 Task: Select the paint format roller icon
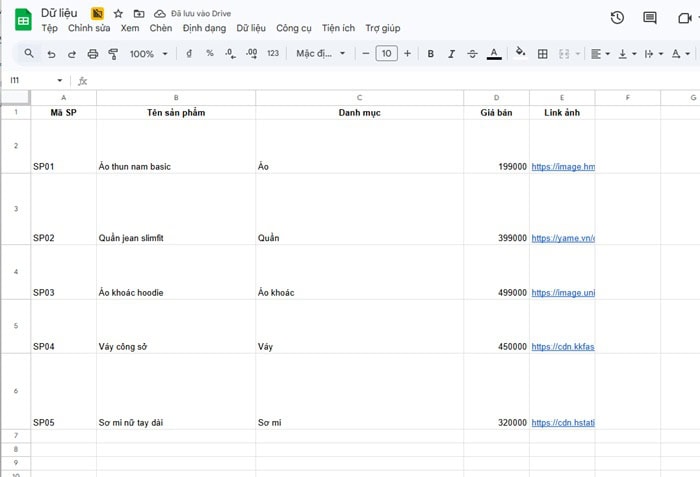pyautogui.click(x=112, y=54)
